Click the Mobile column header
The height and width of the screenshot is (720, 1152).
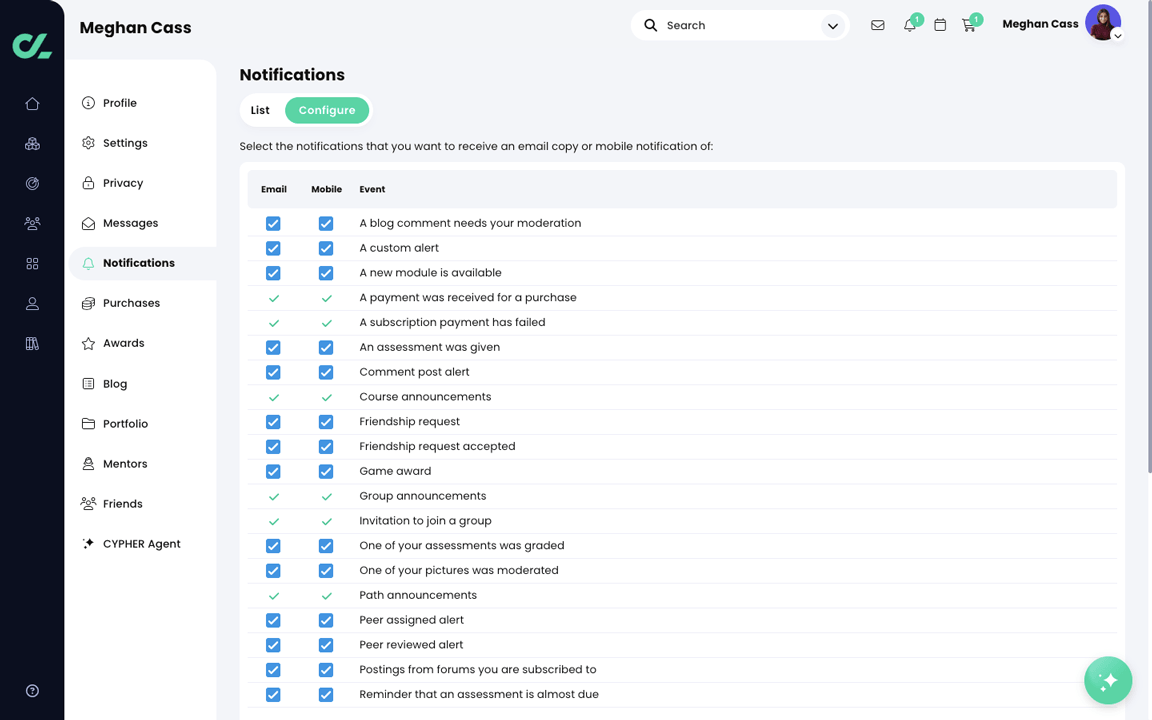tap(326, 190)
